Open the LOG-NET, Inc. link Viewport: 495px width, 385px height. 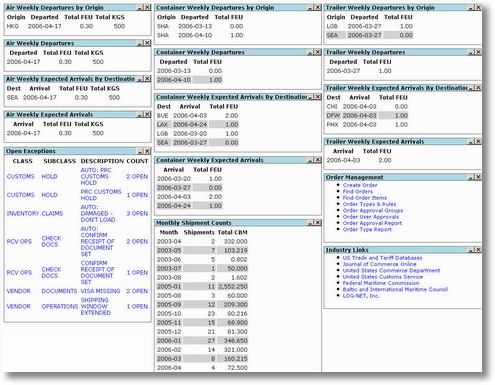point(361,296)
